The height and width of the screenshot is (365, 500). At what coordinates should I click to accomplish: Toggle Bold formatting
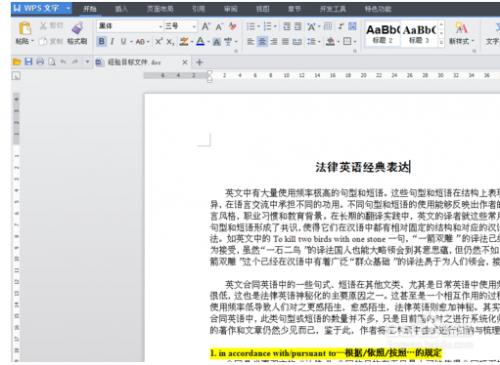101,41
